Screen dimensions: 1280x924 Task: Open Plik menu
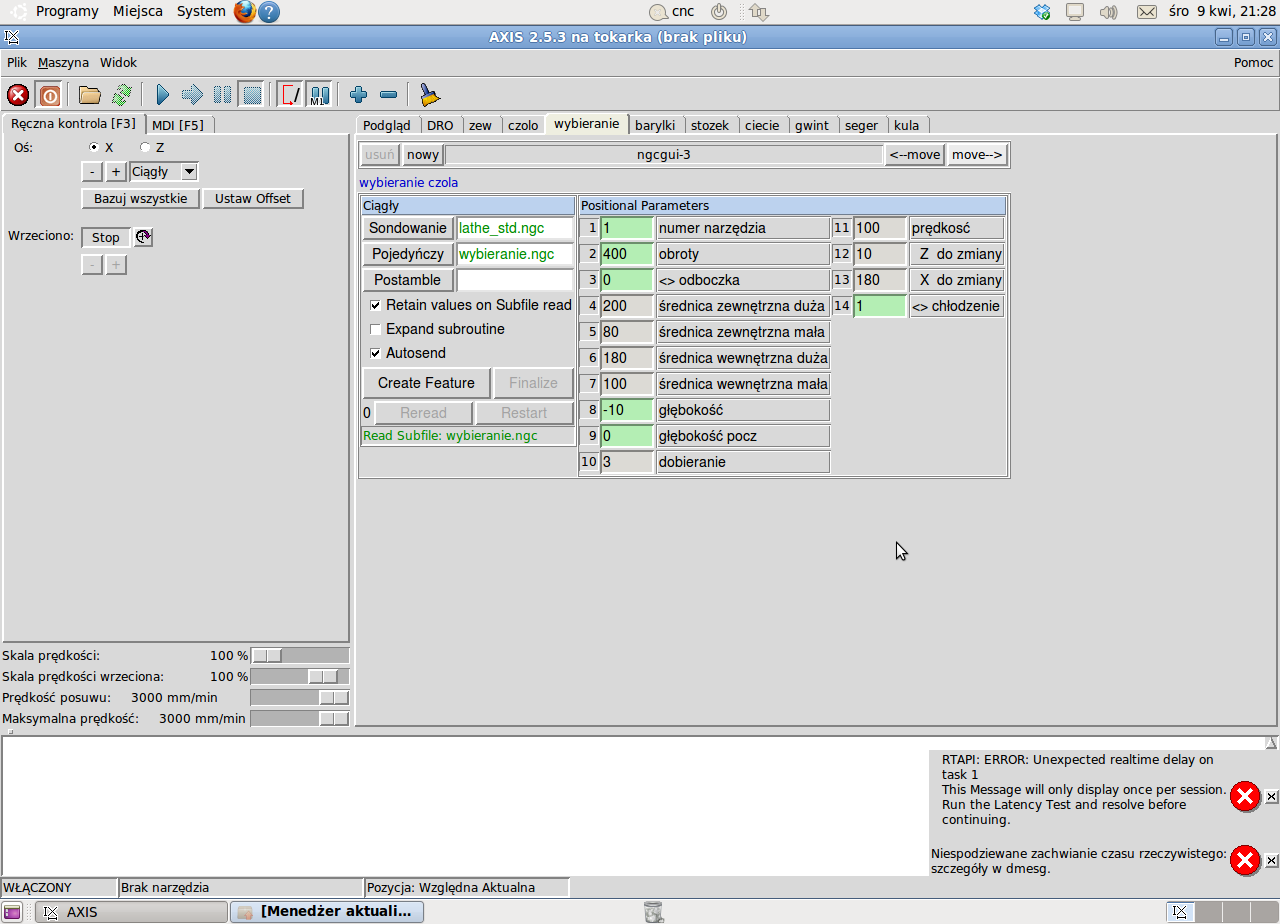[17, 62]
